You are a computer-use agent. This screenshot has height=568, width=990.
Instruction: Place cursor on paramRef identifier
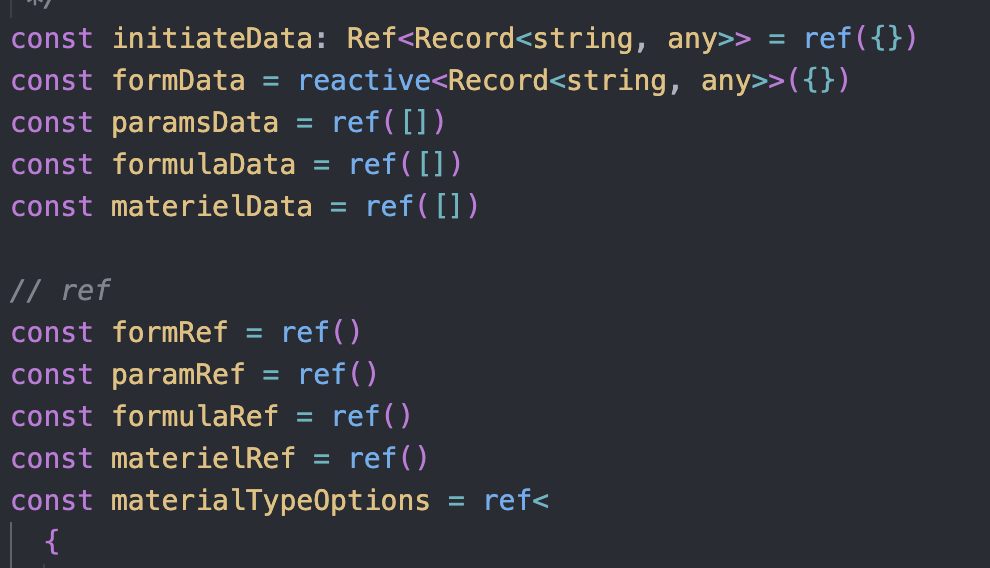pyautogui.click(x=178, y=374)
